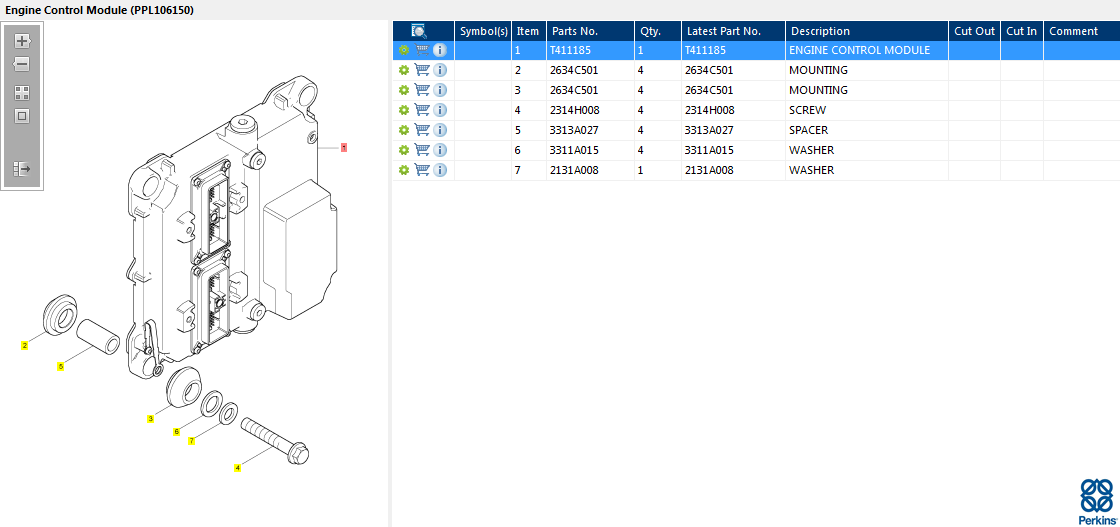Add item 2 MOUNTING to cart
The width and height of the screenshot is (1120, 527).
coord(422,70)
